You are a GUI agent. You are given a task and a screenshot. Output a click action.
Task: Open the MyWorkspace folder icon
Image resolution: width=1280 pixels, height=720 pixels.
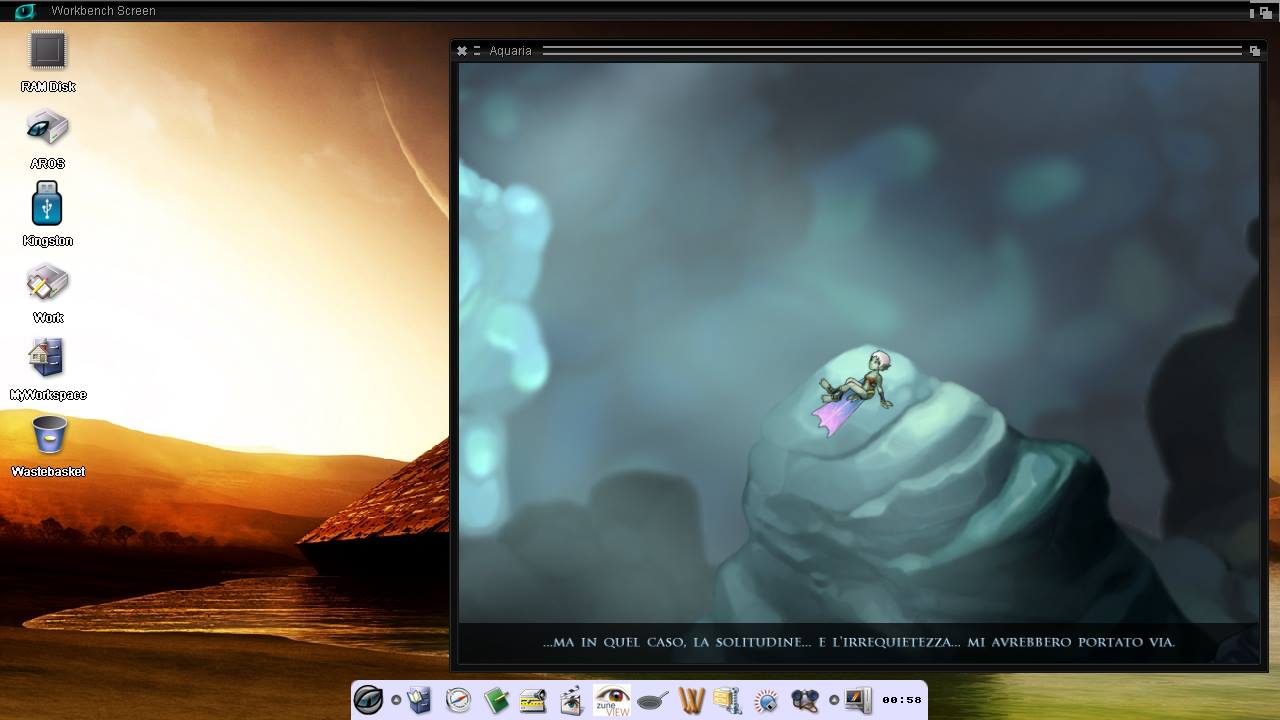point(47,359)
